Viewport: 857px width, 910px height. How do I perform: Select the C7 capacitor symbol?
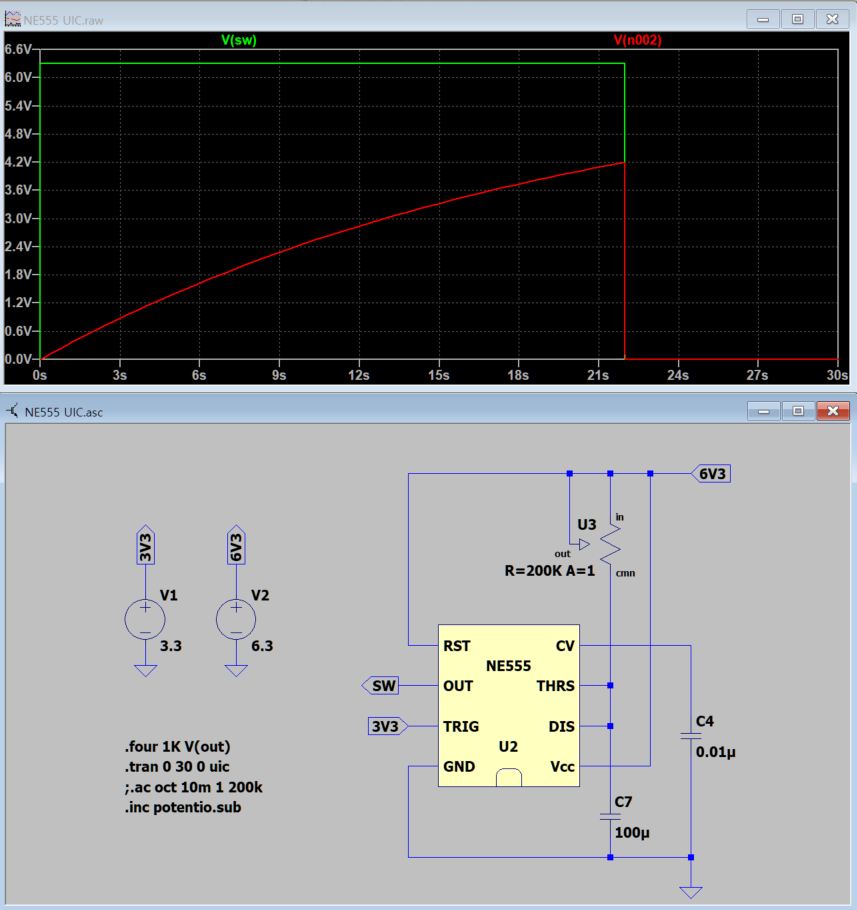click(609, 816)
